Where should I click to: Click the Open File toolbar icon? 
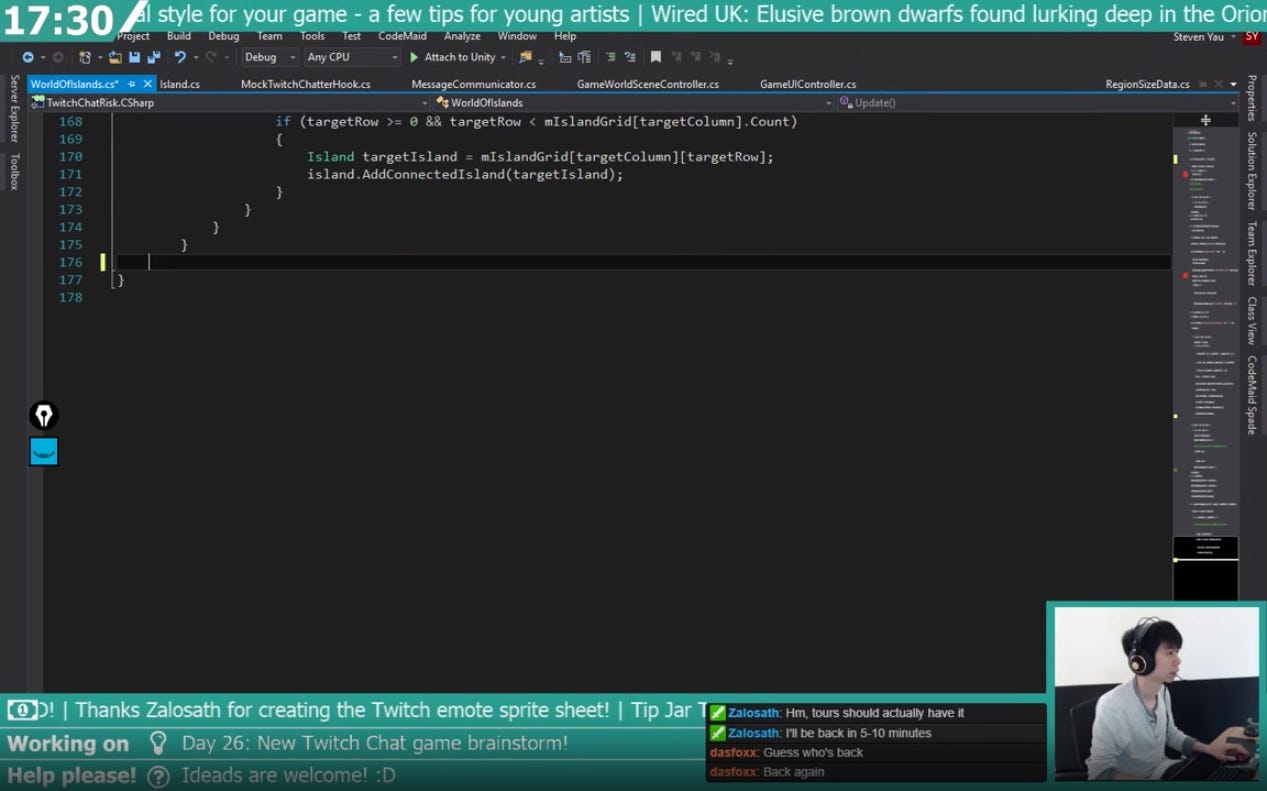coord(116,57)
